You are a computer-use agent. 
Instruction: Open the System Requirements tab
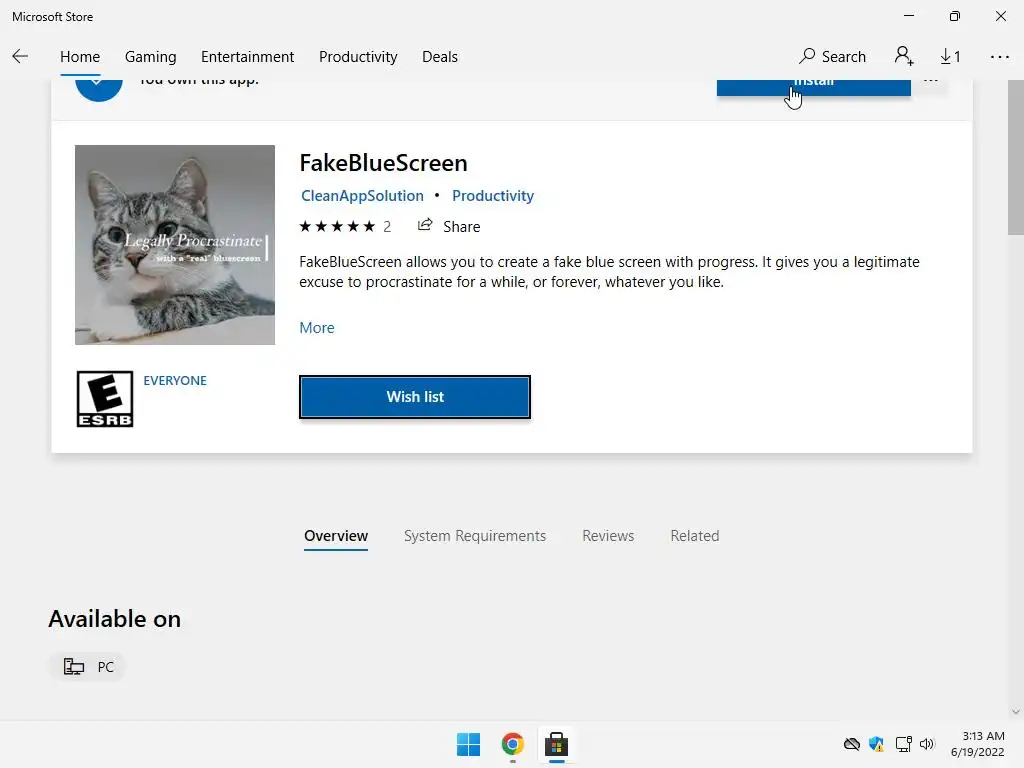point(475,536)
